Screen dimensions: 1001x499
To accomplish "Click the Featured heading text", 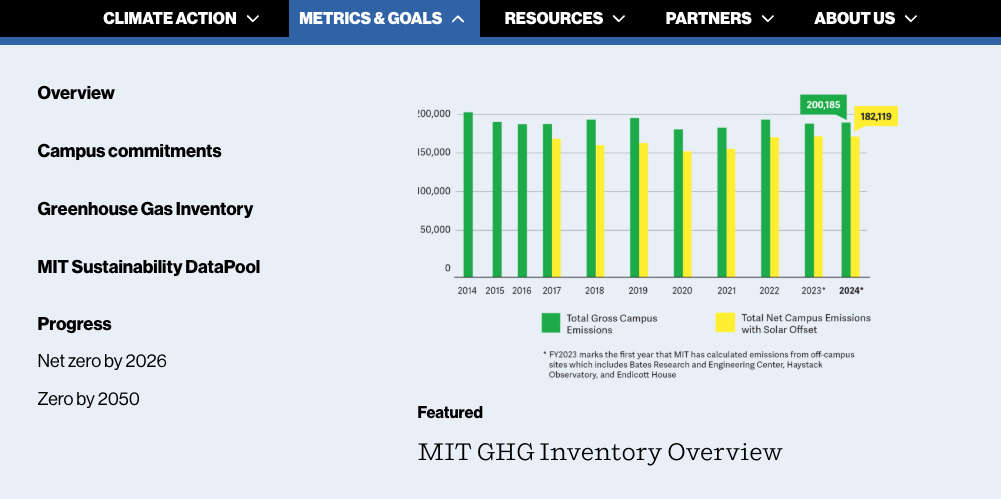I will coord(450,412).
